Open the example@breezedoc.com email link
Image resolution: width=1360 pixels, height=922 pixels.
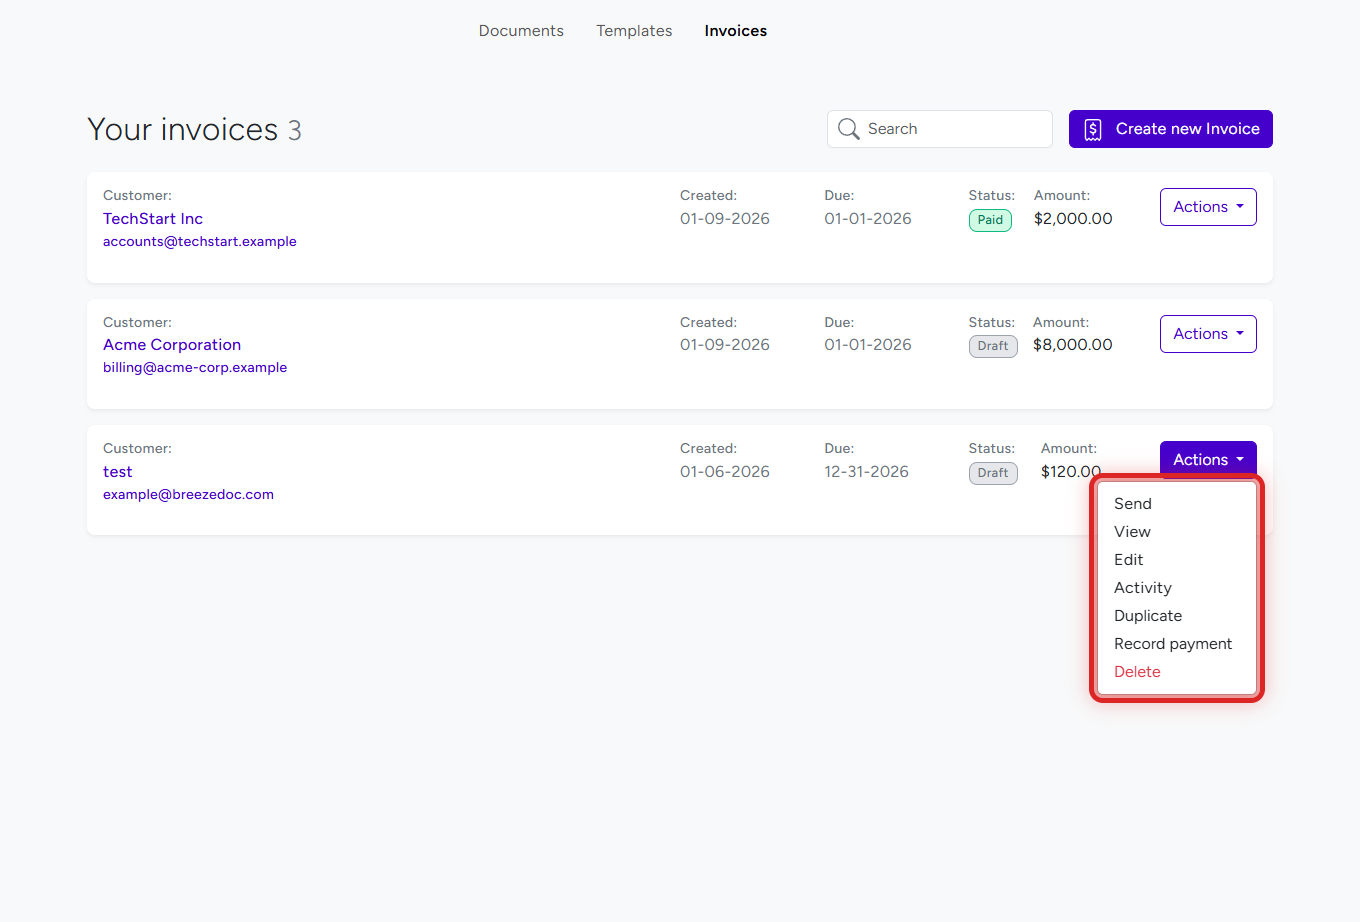tap(188, 493)
